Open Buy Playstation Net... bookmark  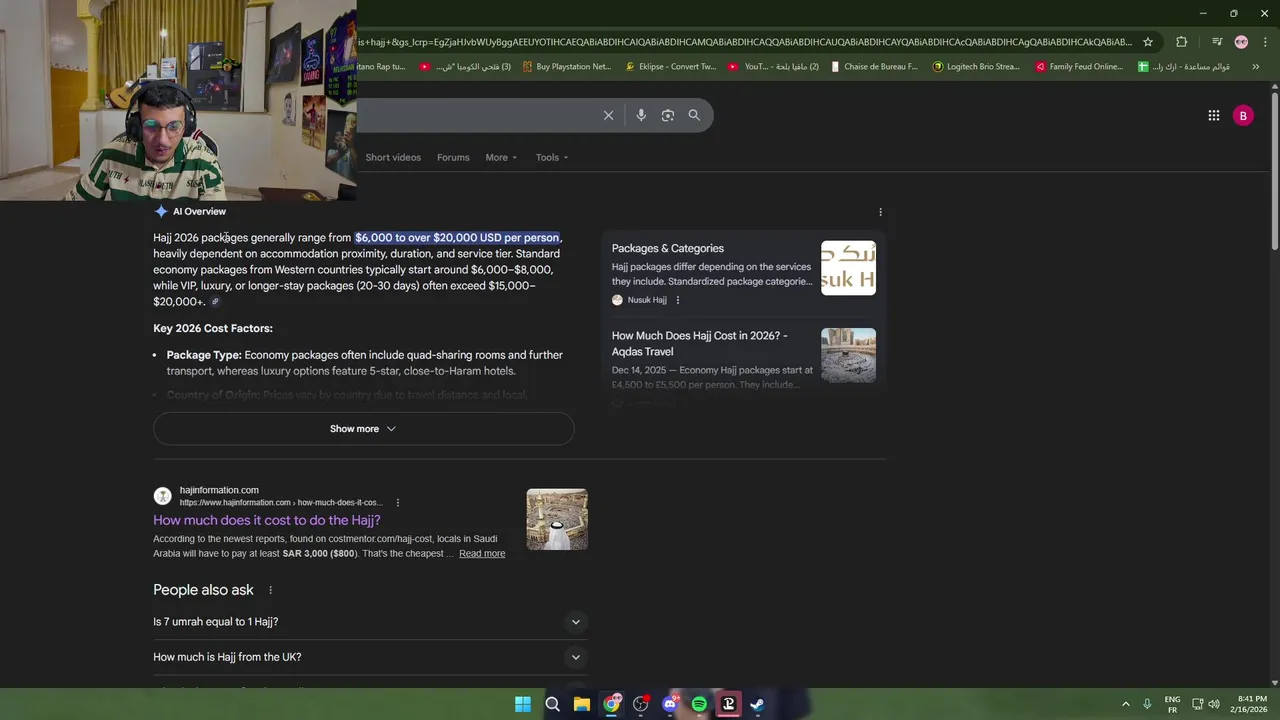(565, 67)
